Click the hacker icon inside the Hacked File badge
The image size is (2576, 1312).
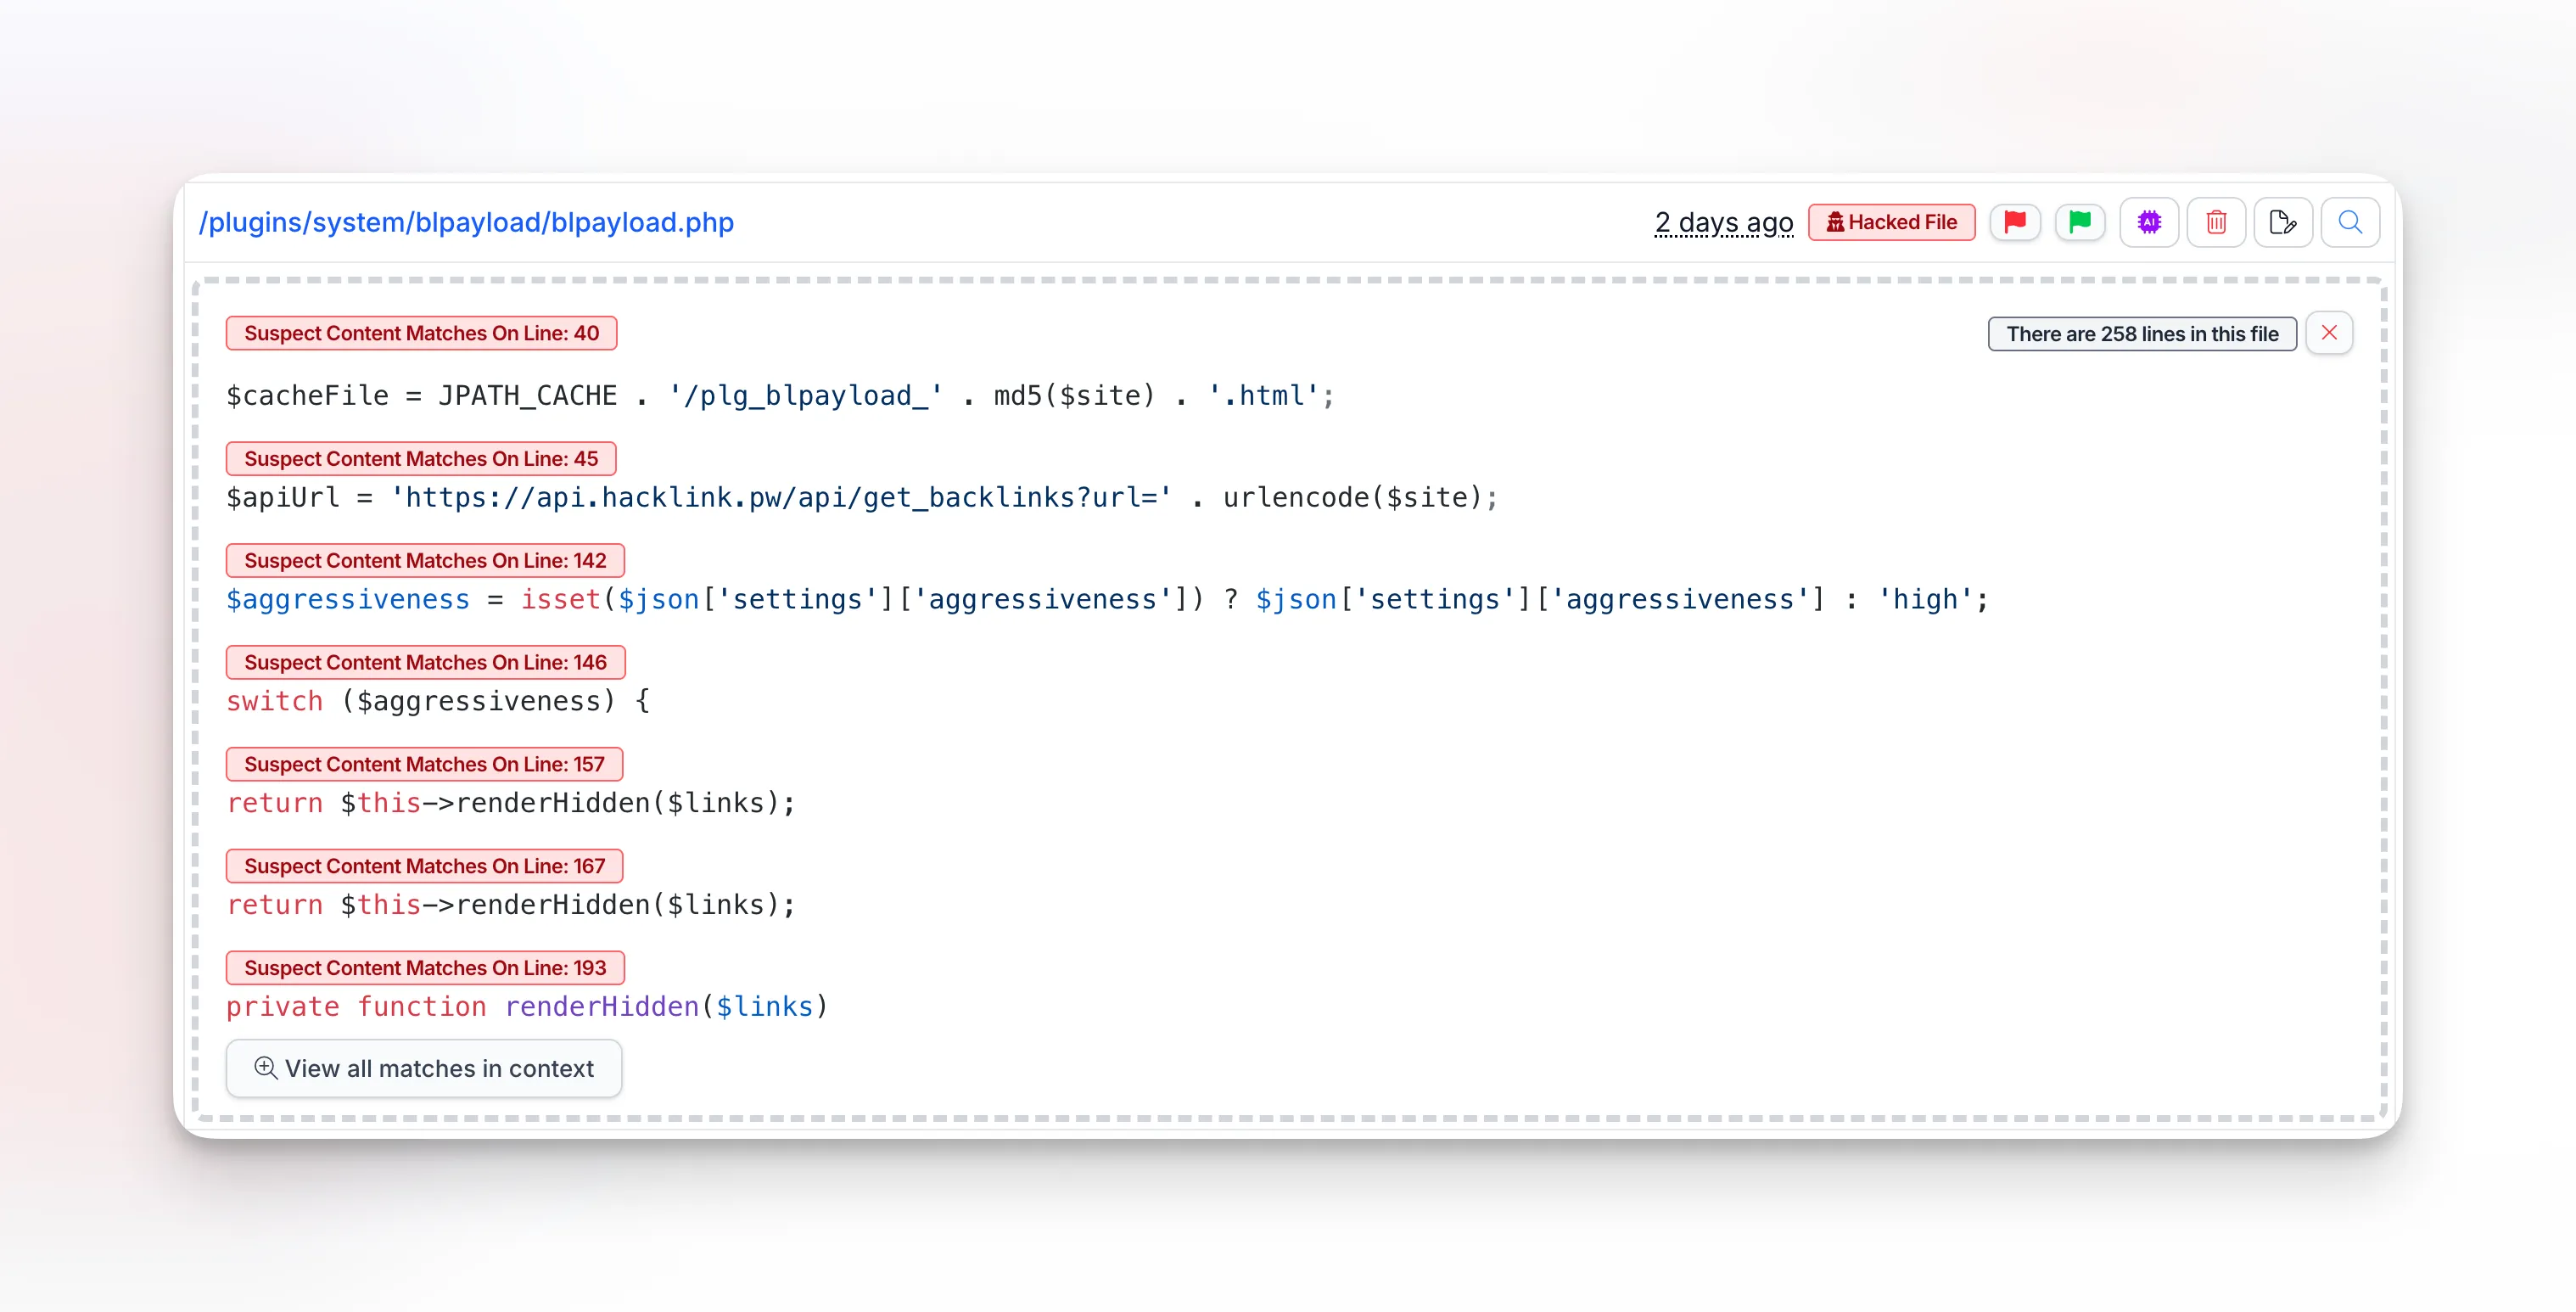pos(1836,222)
